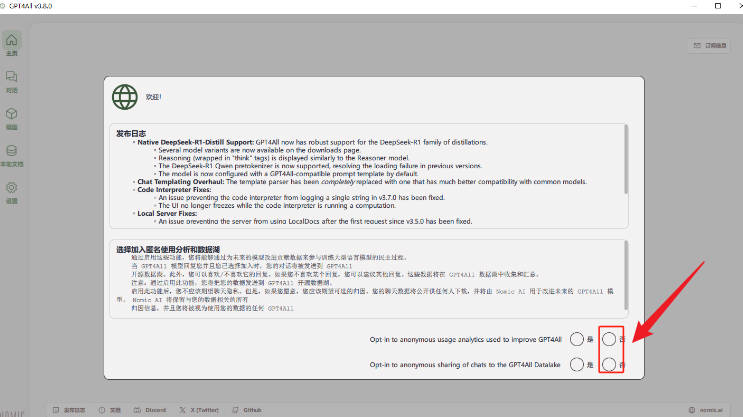Click 'Local Server Fixes' heading
The width and height of the screenshot is (743, 417).
pyautogui.click(x=167, y=213)
